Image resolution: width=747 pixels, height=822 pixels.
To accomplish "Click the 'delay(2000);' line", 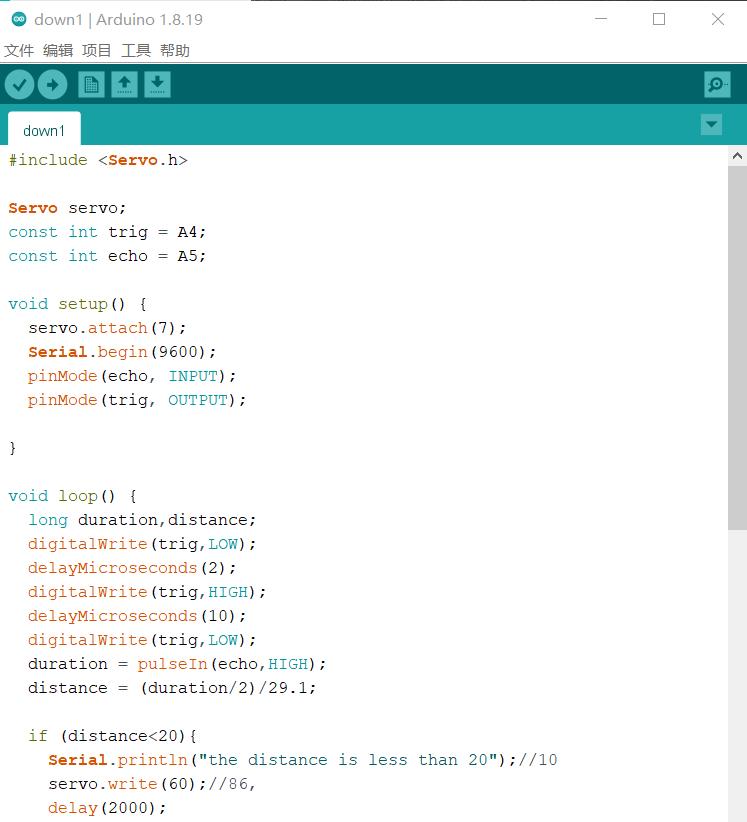I will coord(107,808).
